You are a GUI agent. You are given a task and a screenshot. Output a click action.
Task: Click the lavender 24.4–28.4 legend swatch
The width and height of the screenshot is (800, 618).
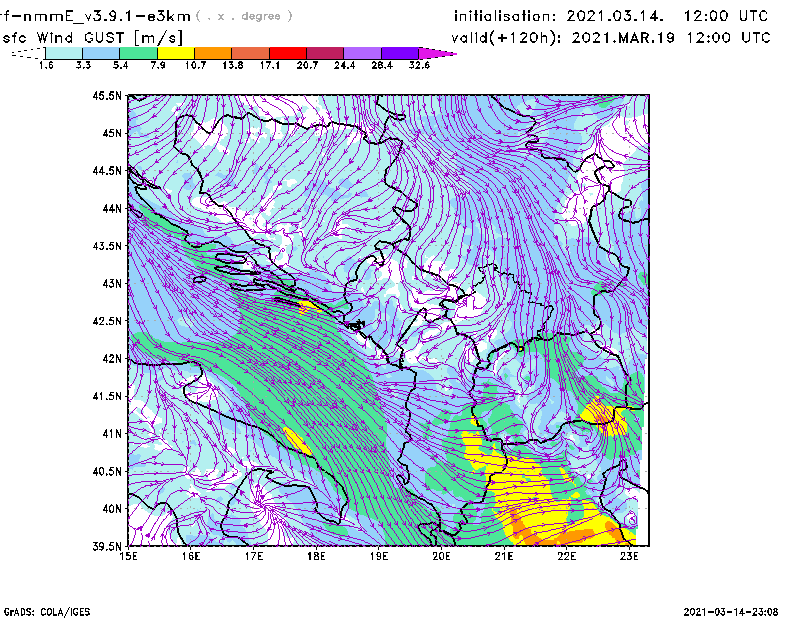(363, 53)
